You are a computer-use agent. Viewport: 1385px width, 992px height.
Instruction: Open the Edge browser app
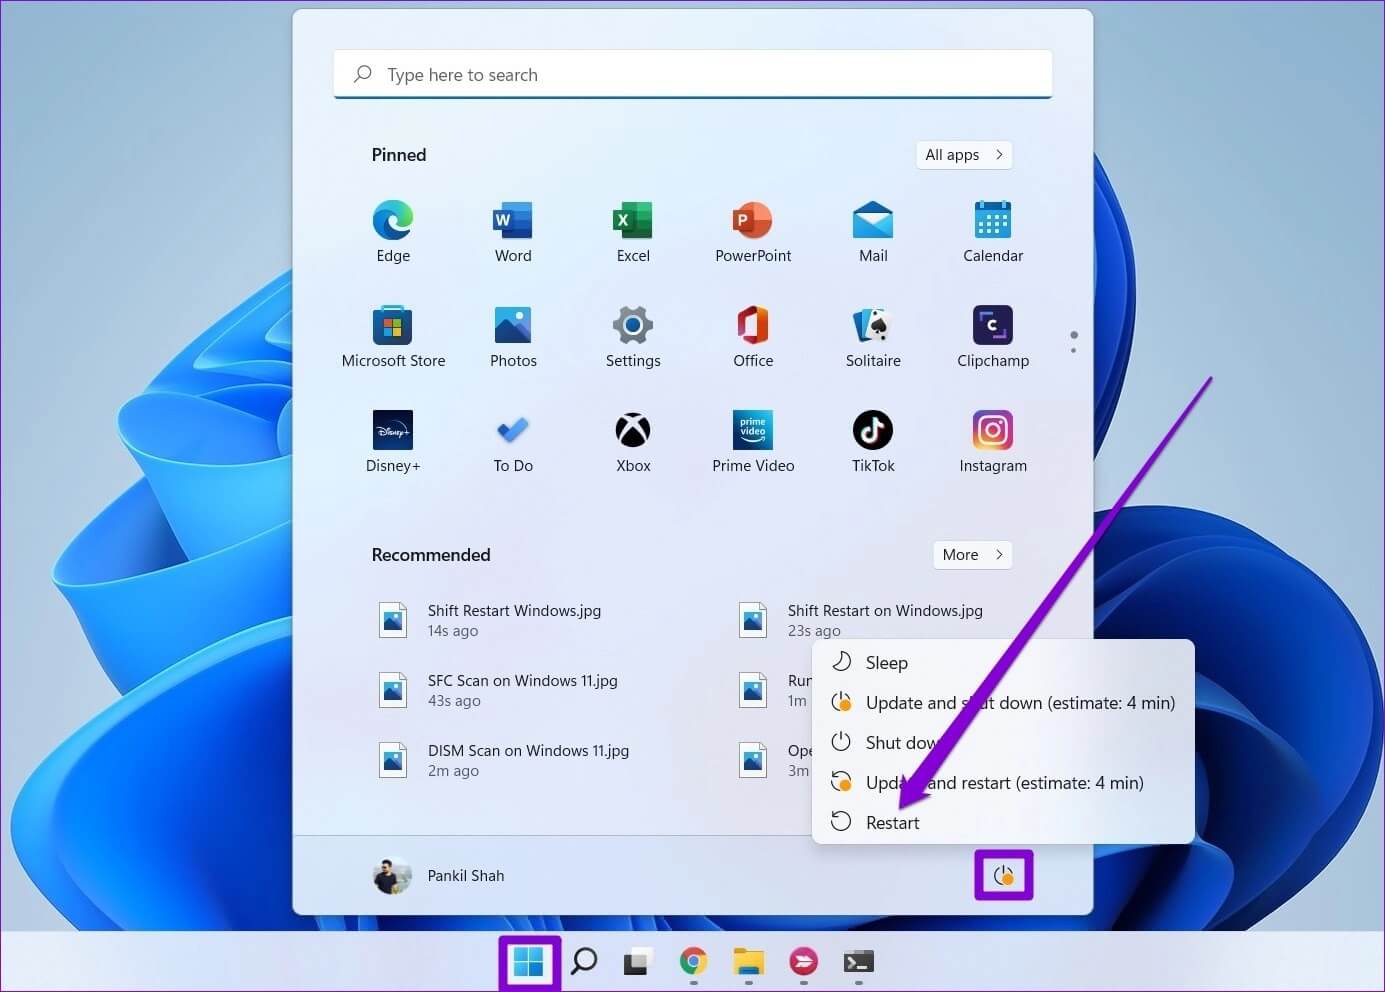tap(393, 231)
